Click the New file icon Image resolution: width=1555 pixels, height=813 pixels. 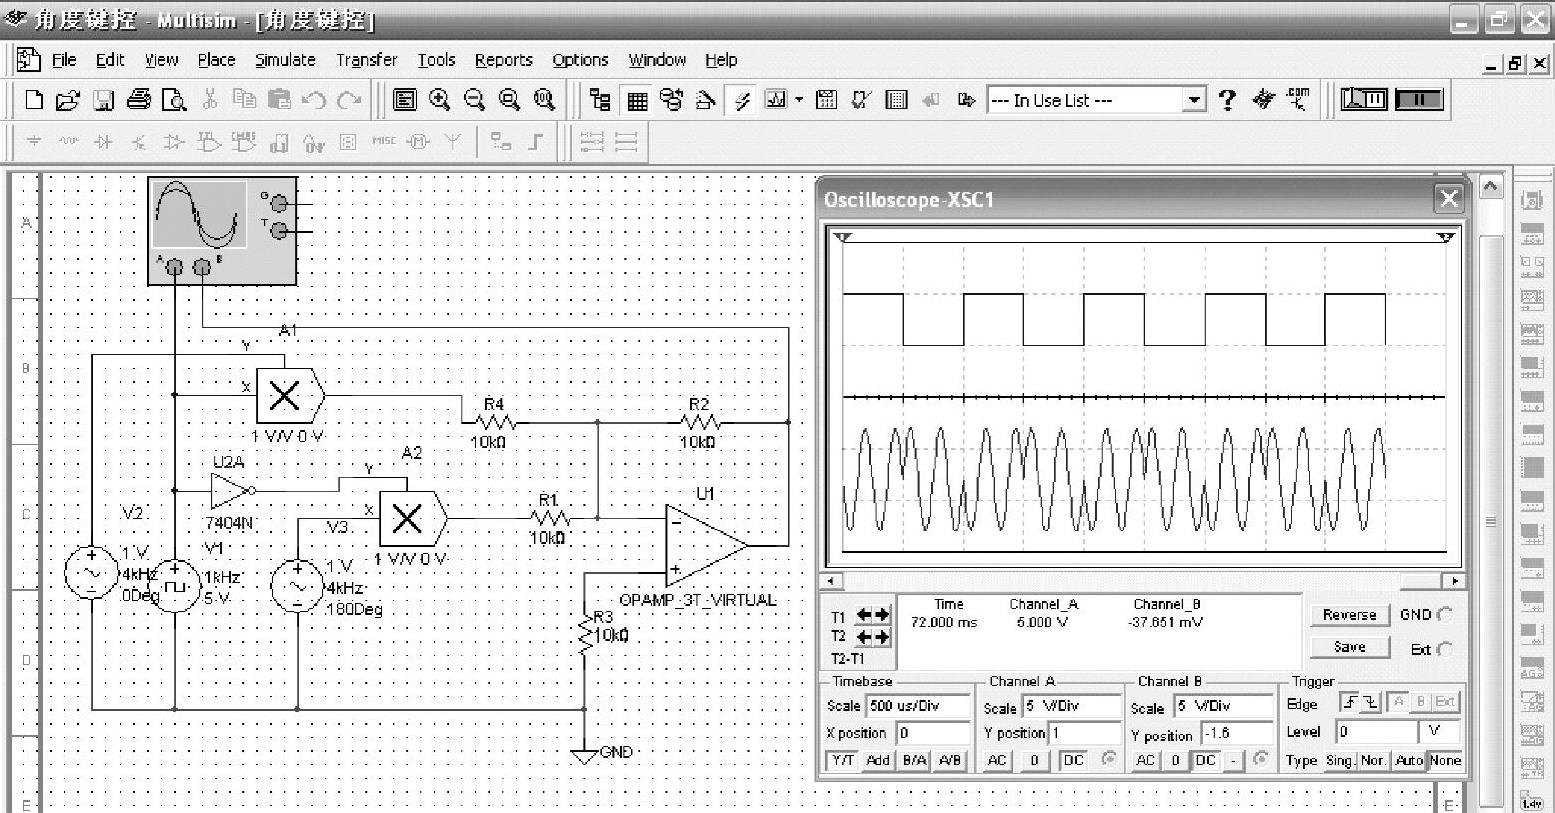(34, 100)
